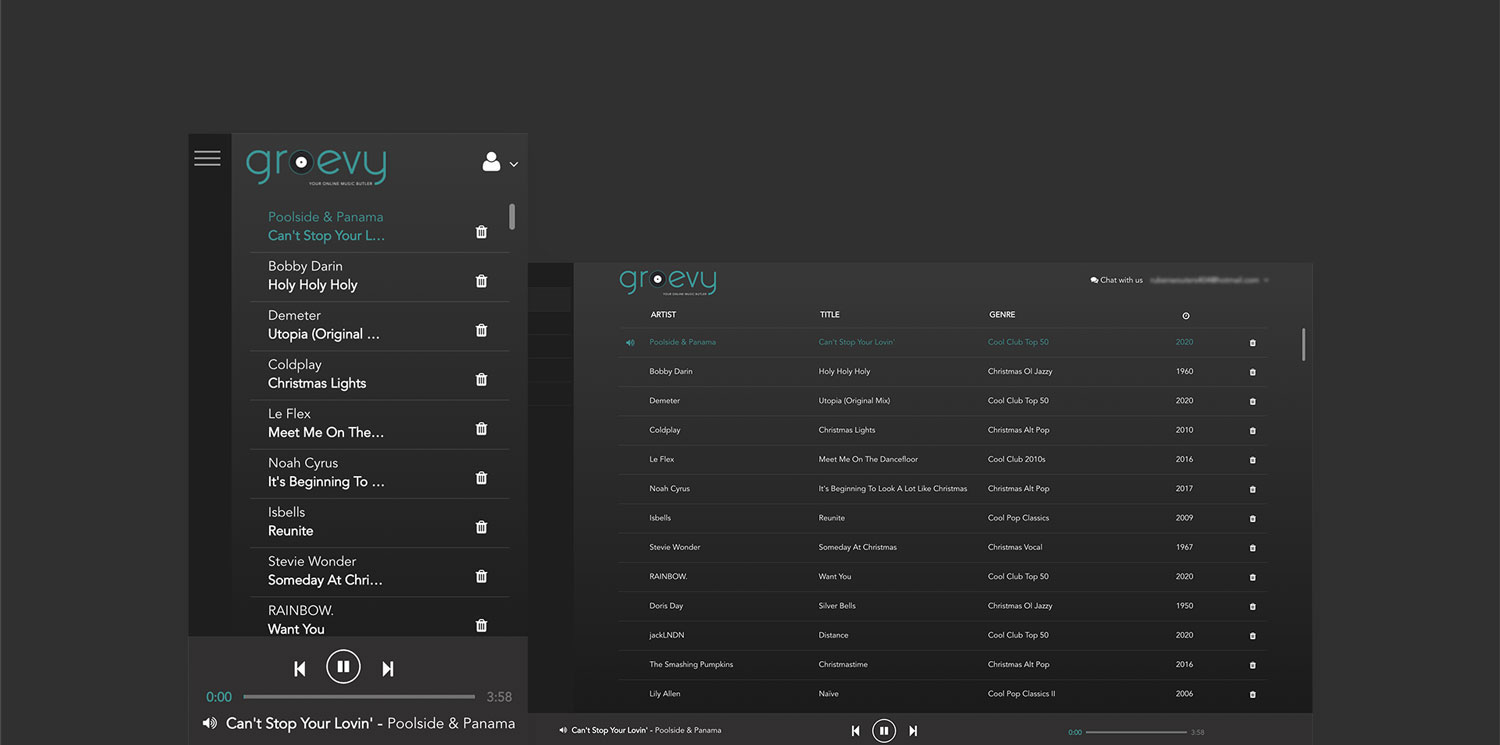The image size is (1500, 745).
Task: Select 'Christmas Lights' title in desktop table
Action: pyautogui.click(x=847, y=430)
